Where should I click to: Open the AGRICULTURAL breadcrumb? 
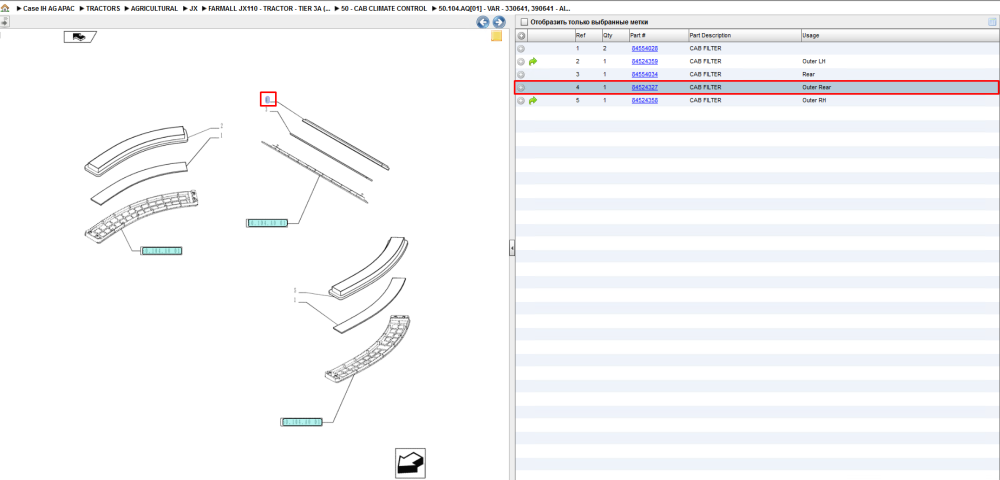pyautogui.click(x=154, y=9)
